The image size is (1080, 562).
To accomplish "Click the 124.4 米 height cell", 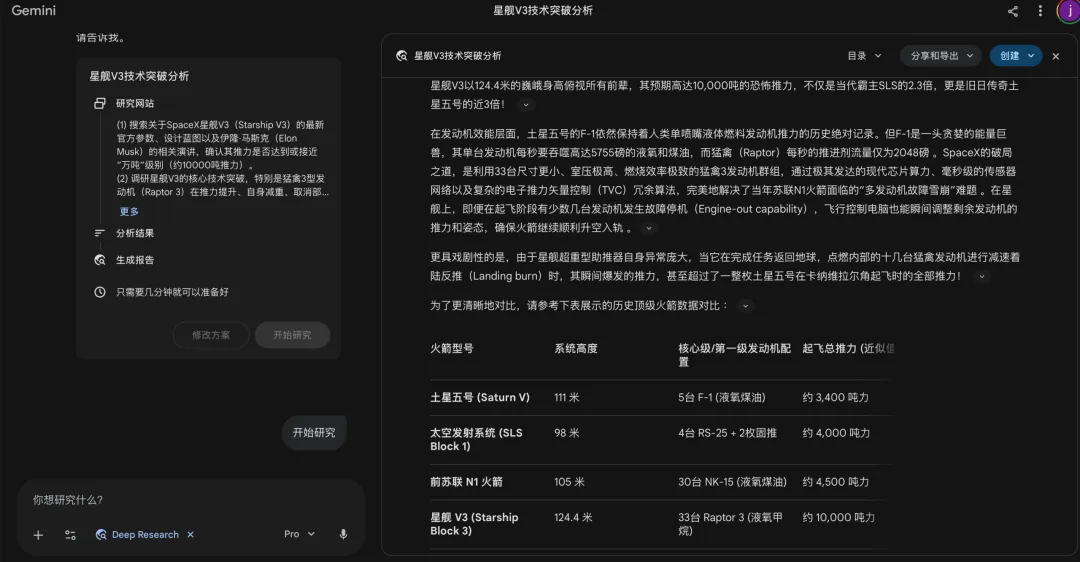I will 573,517.
